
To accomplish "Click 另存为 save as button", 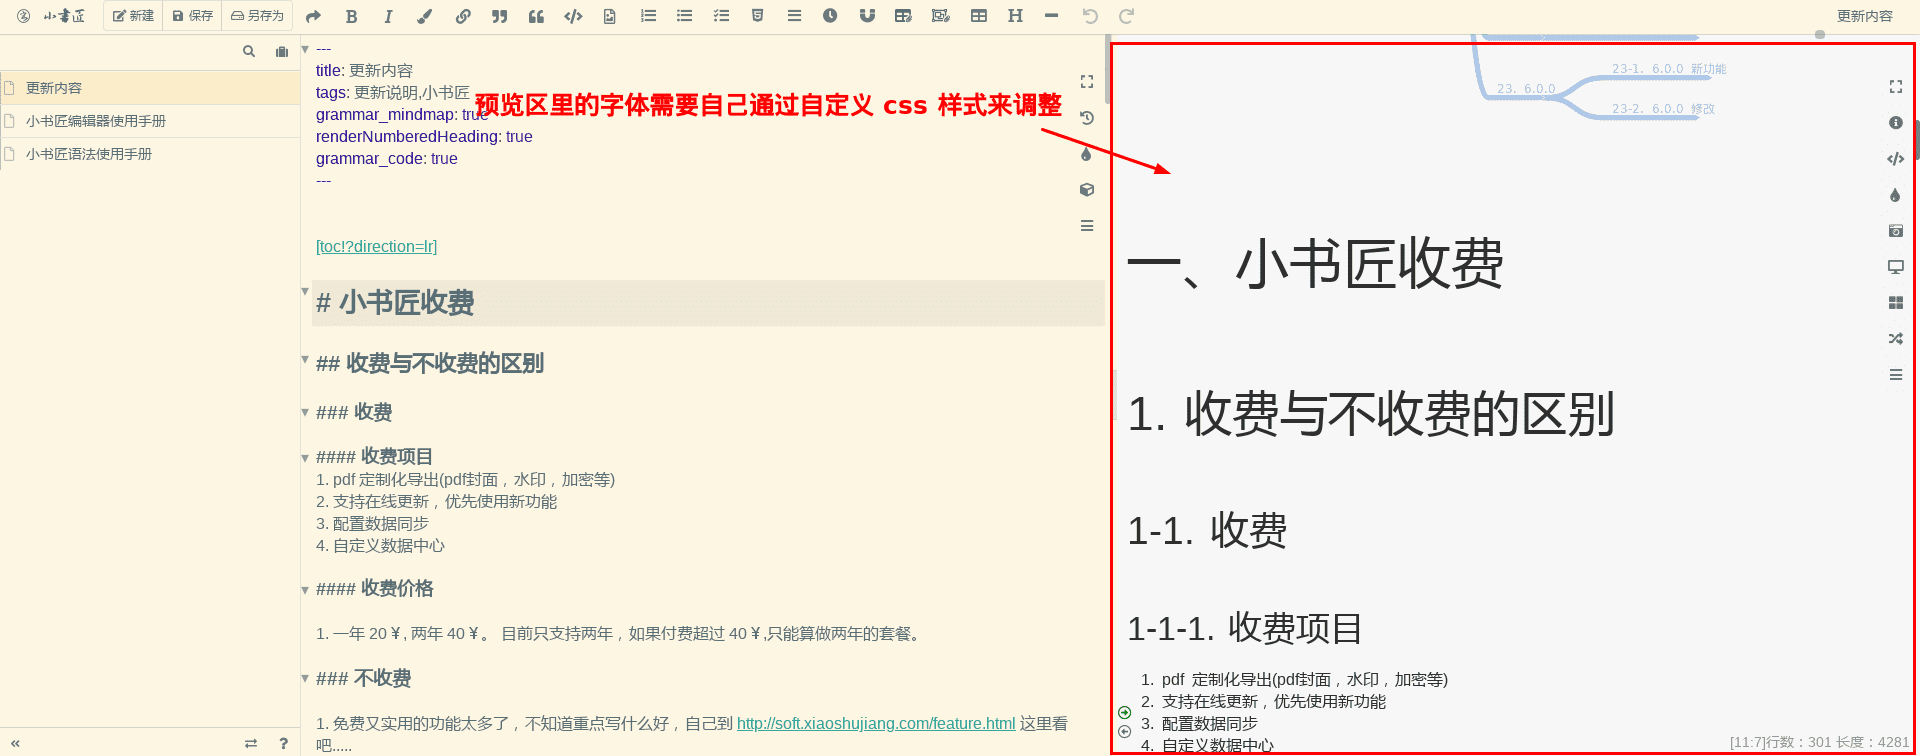I will point(257,16).
